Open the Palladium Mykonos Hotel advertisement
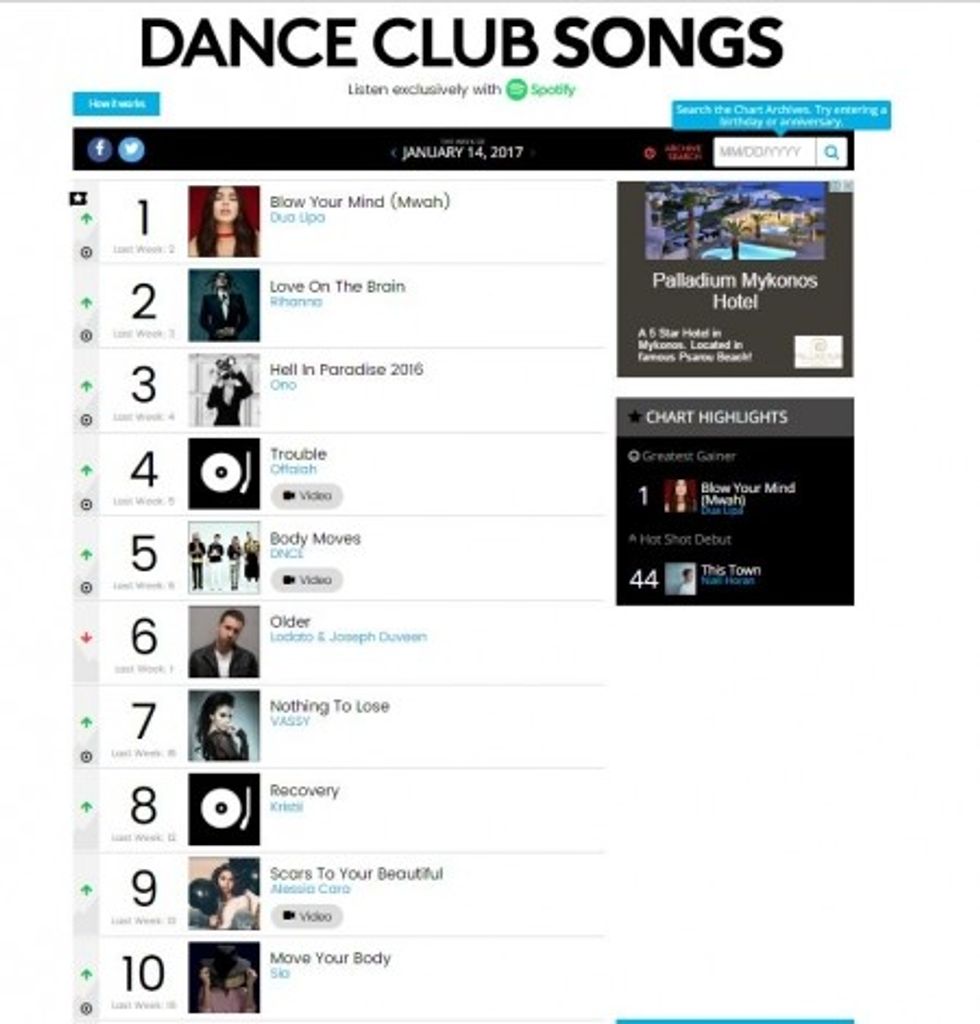The width and height of the screenshot is (980, 1024). (735, 279)
